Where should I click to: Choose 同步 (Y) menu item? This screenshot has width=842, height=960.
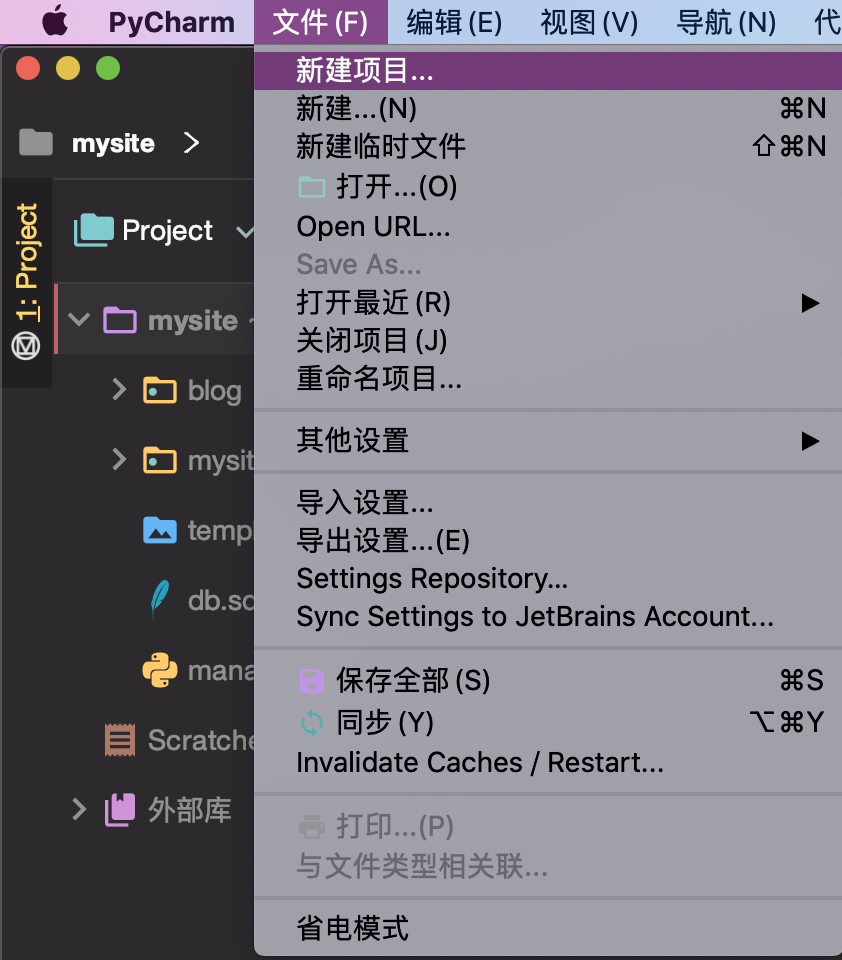[548, 722]
